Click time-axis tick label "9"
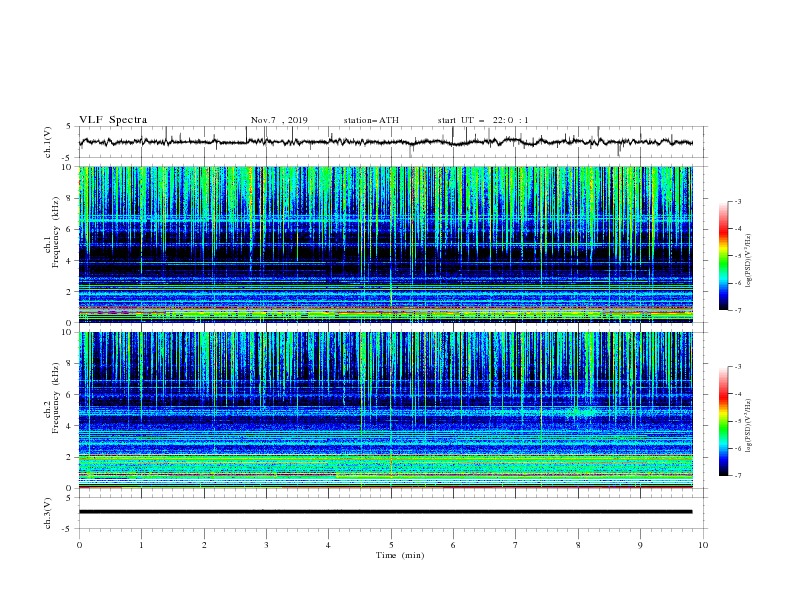Viewport: 792px width, 612px height. coord(640,545)
